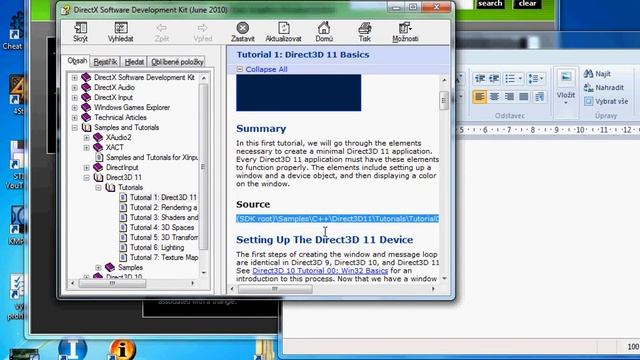Click the search button in background window
Image resolution: width=640 pixels, height=360 pixels.
click(490, 4)
